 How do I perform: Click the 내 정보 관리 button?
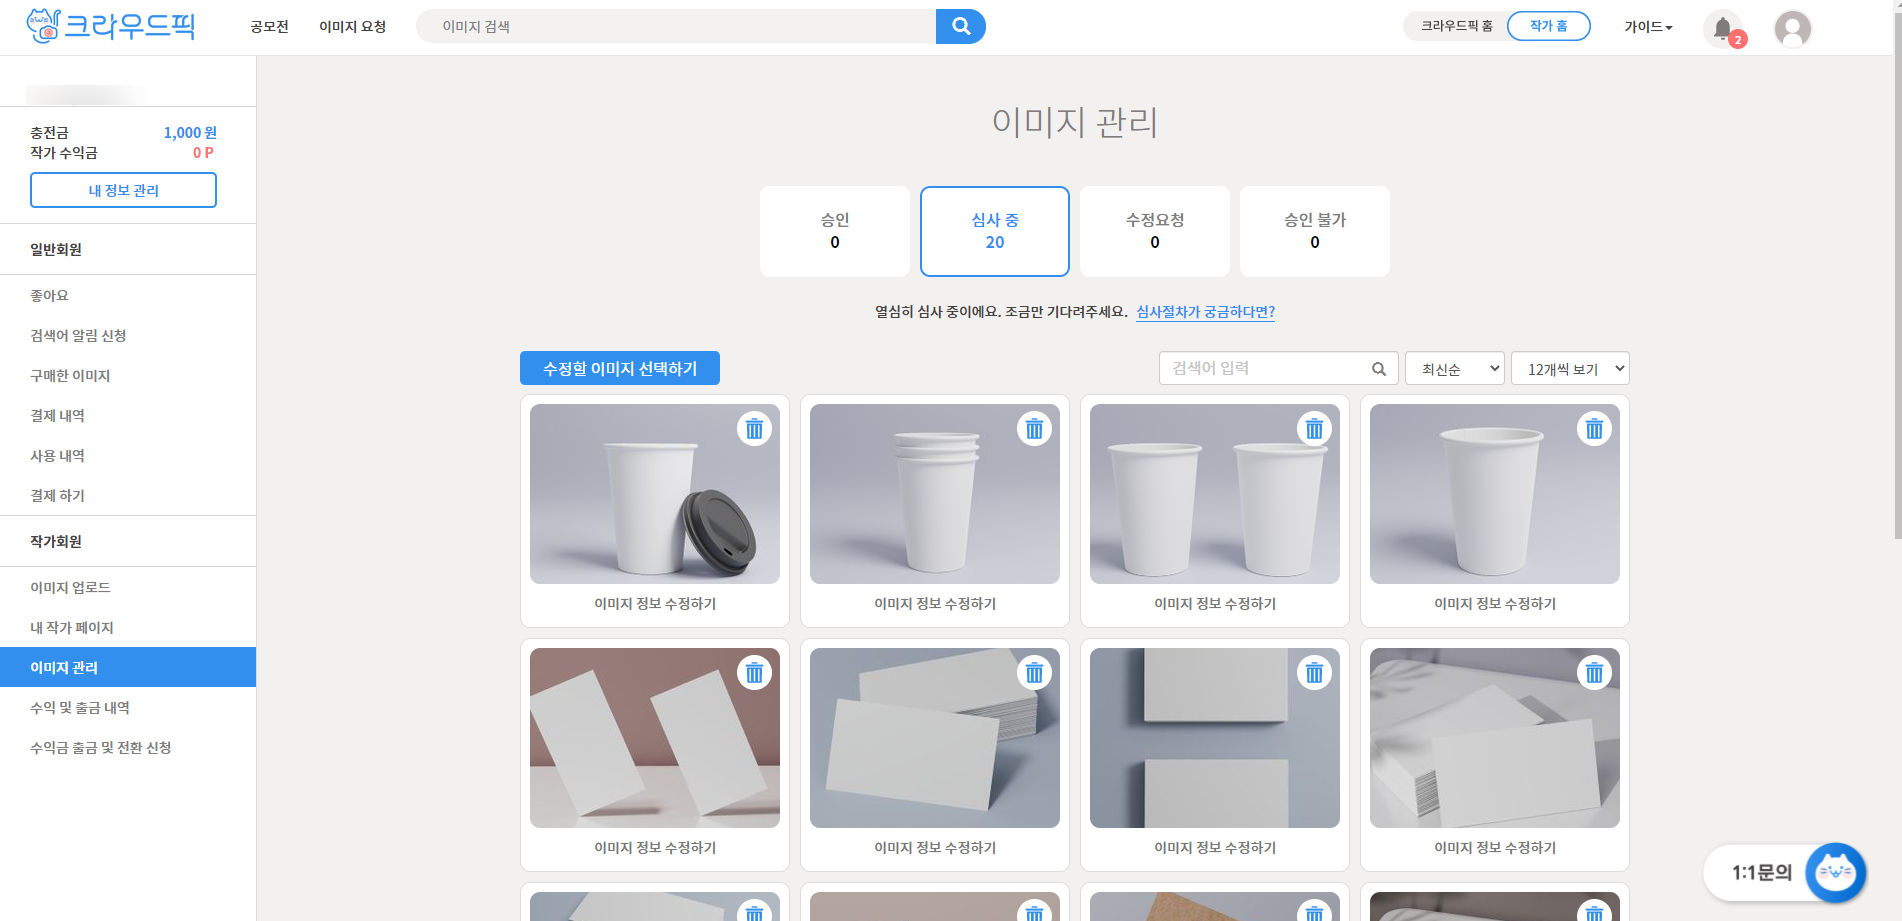pyautogui.click(x=123, y=190)
